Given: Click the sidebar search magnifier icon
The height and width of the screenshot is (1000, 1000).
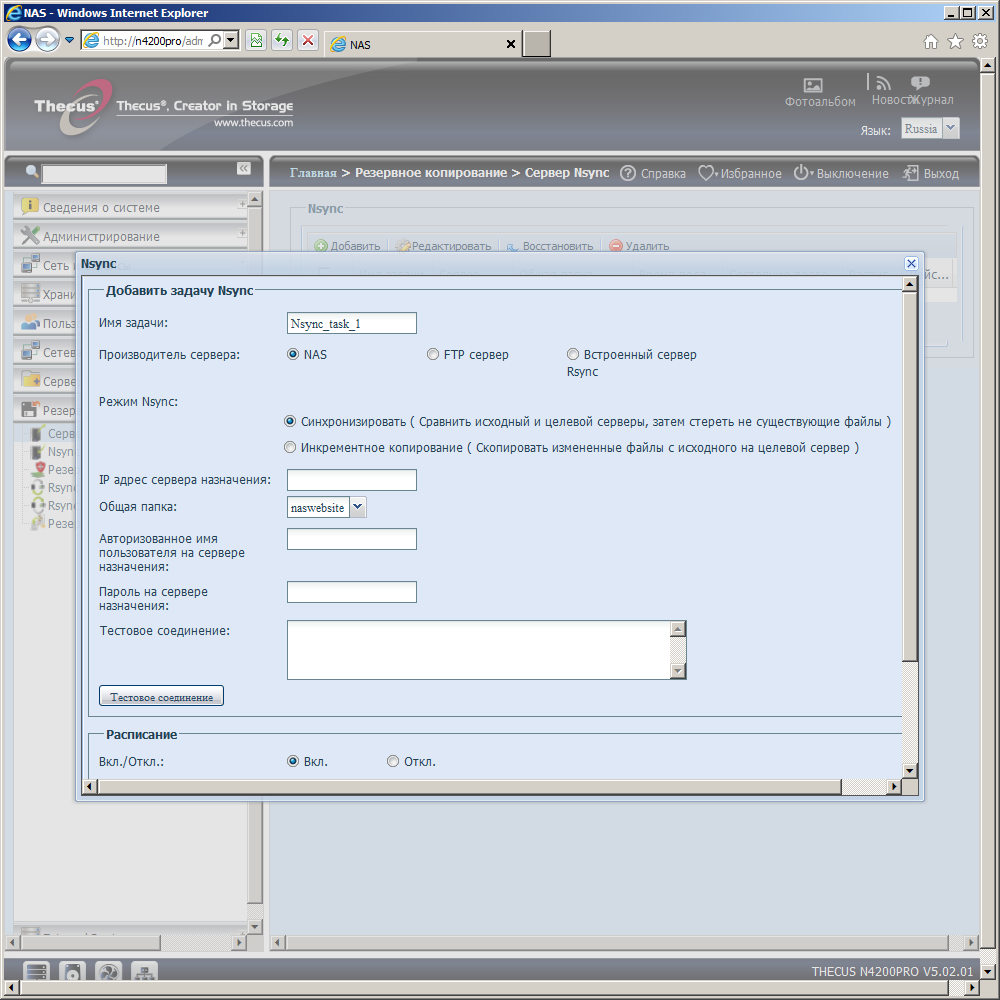Looking at the screenshot, I should pyautogui.click(x=32, y=171).
